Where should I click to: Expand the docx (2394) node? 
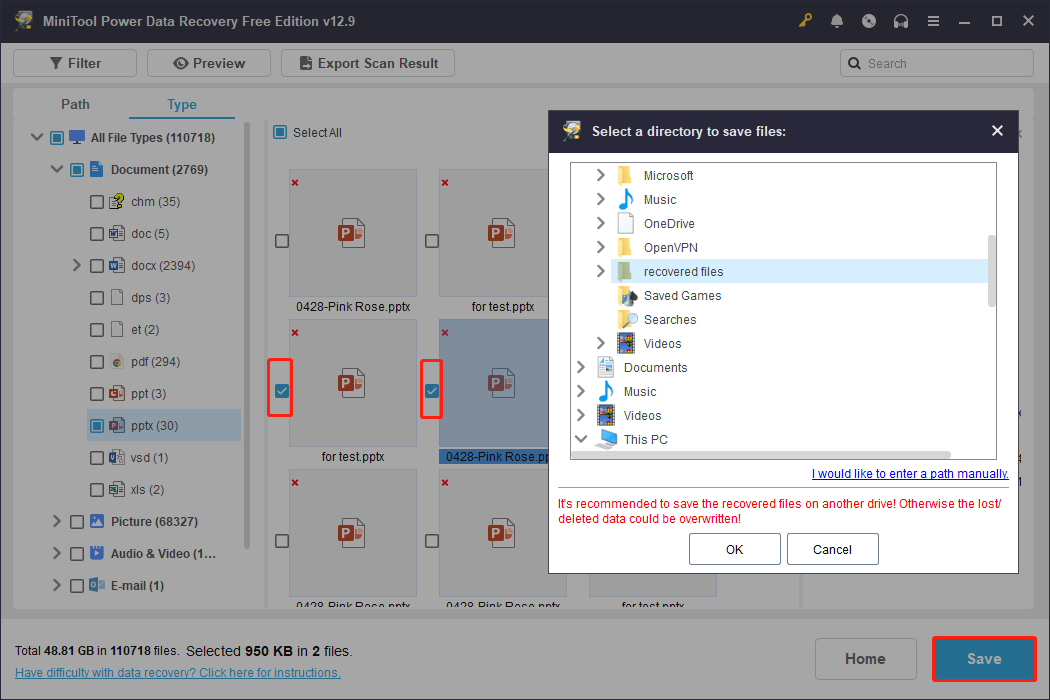(x=76, y=265)
